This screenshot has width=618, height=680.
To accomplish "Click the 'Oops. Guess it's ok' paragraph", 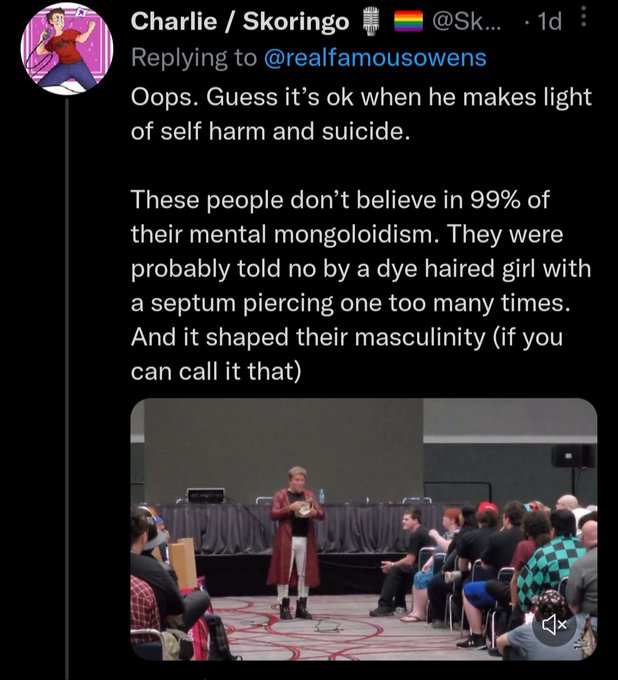I will click(361, 114).
